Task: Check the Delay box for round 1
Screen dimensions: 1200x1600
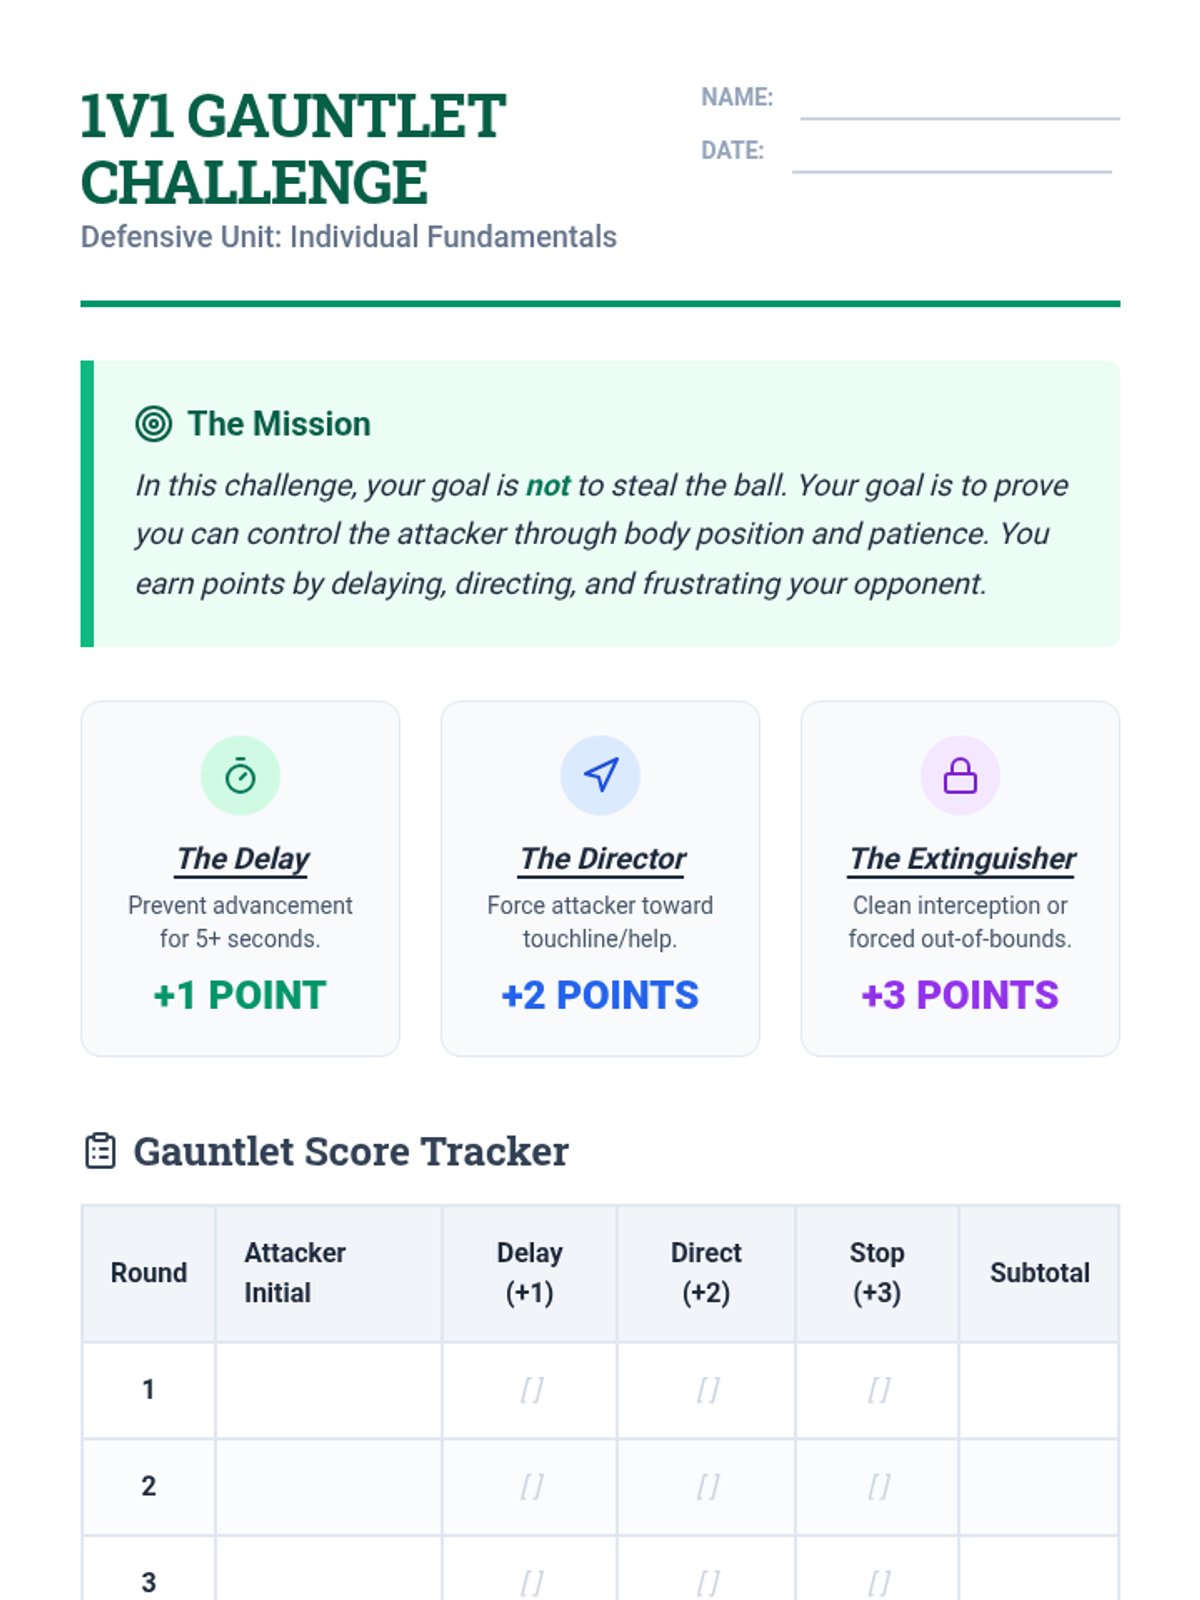Action: pos(530,1389)
